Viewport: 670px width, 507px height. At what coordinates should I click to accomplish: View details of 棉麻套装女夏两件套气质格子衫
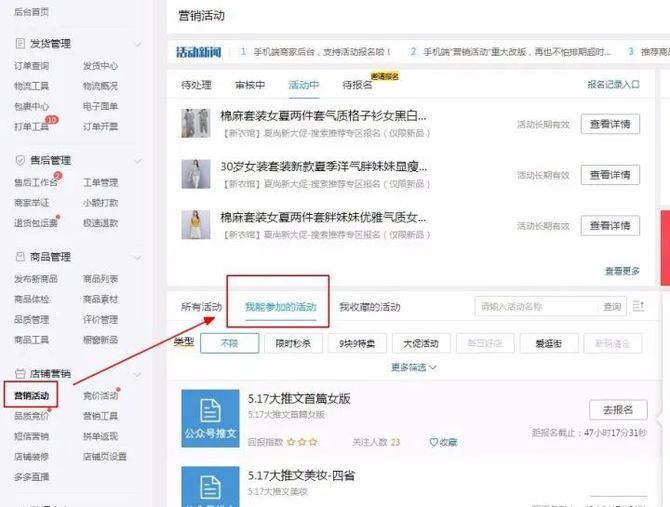pos(610,124)
